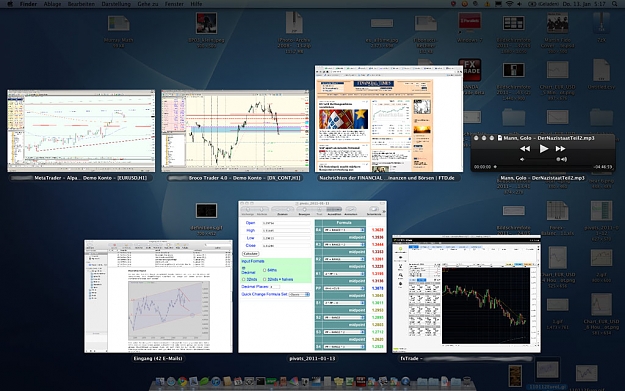The width and height of the screenshot is (625, 391).
Task: Open the S3 formula dropdown in pivots
Action: 344,332
